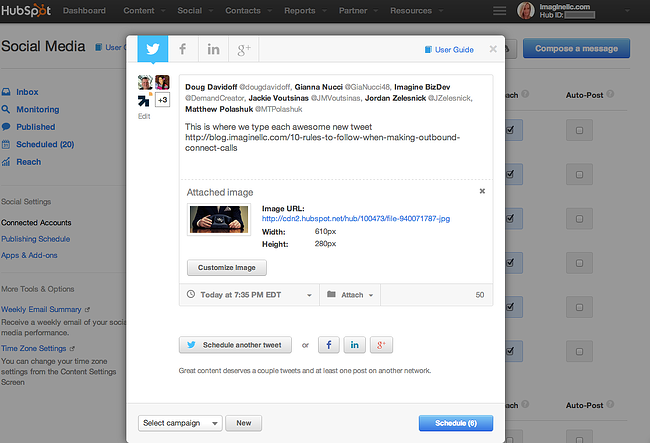Click the clock icon in schedule bar
Image resolution: width=650 pixels, height=443 pixels.
[191, 295]
